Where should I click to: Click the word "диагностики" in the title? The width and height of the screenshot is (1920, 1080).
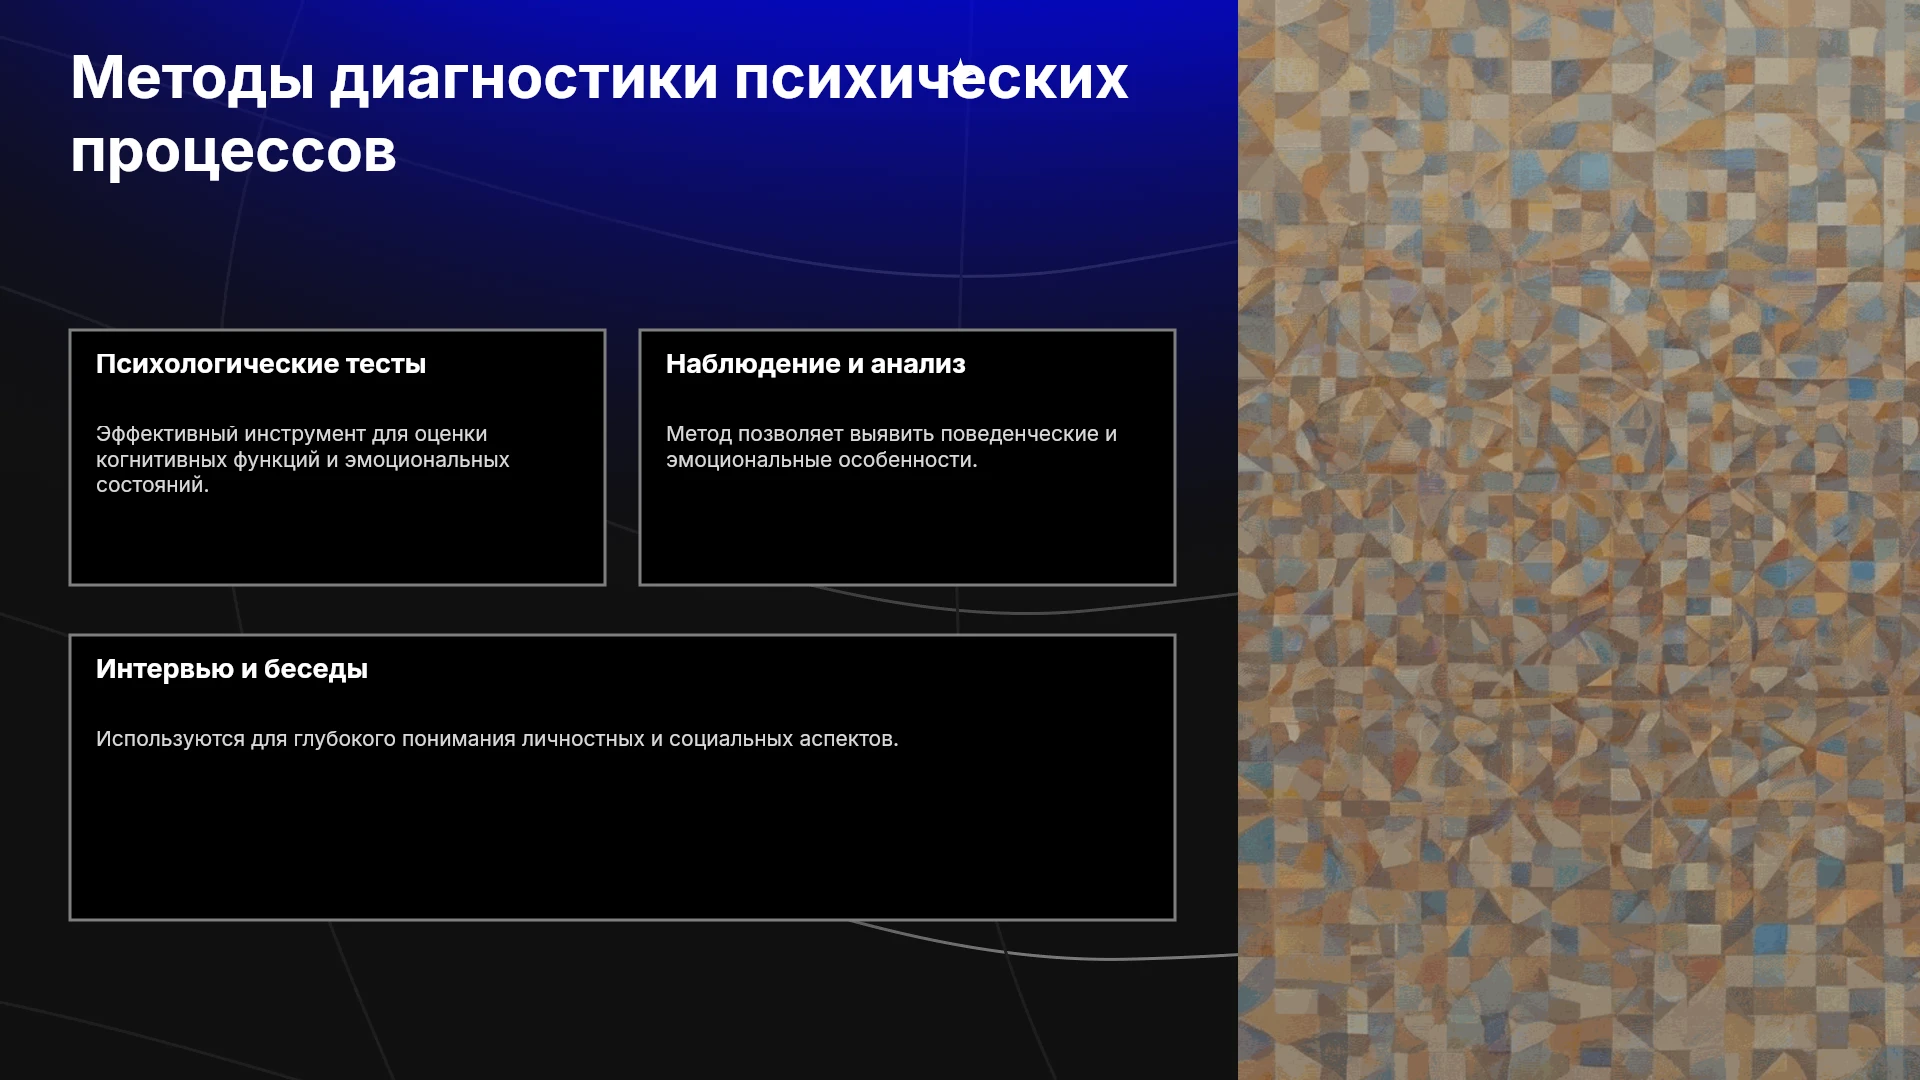[x=524, y=78]
